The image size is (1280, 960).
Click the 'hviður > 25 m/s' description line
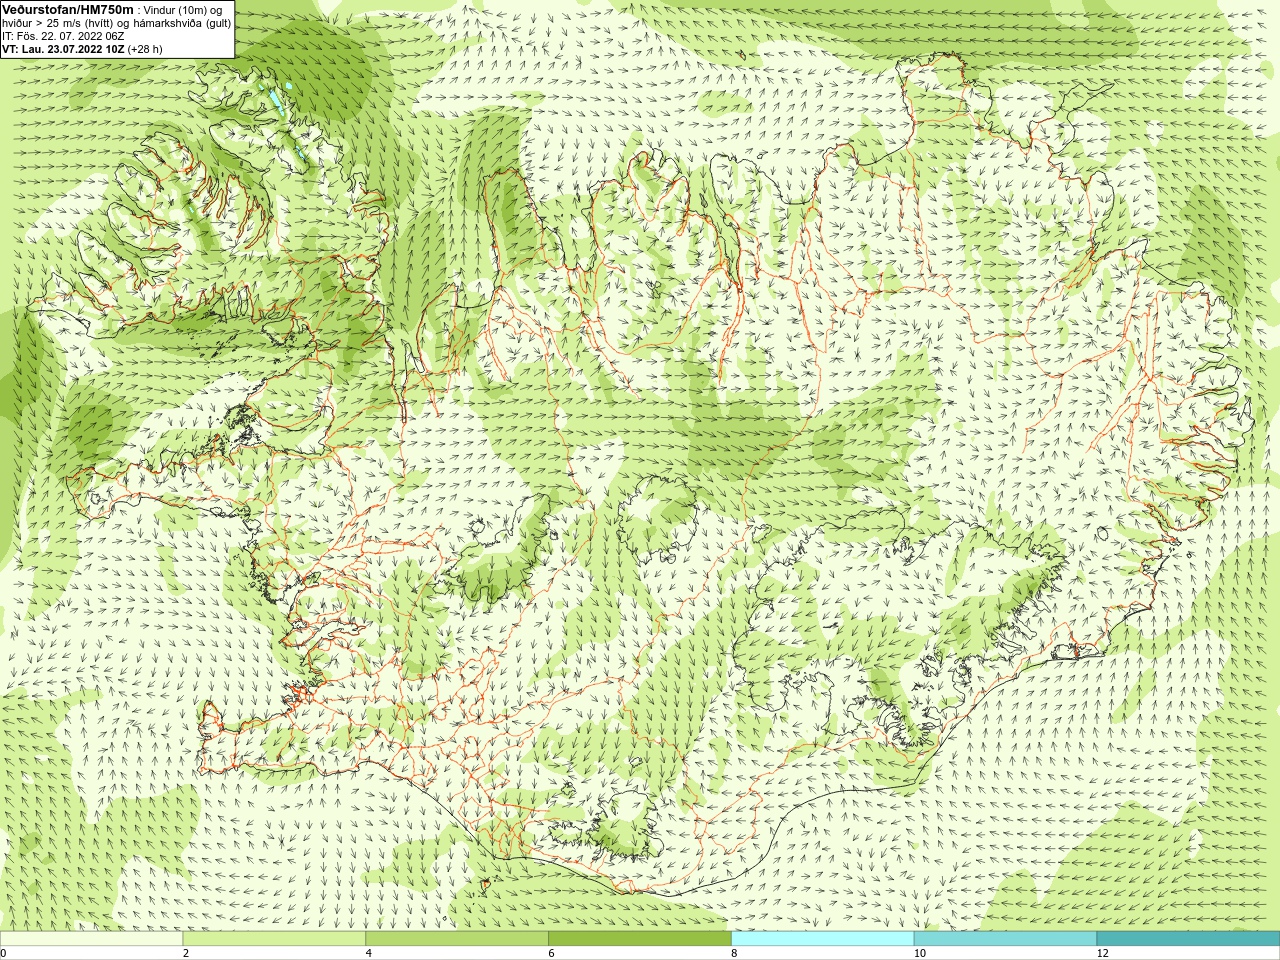click(x=117, y=23)
